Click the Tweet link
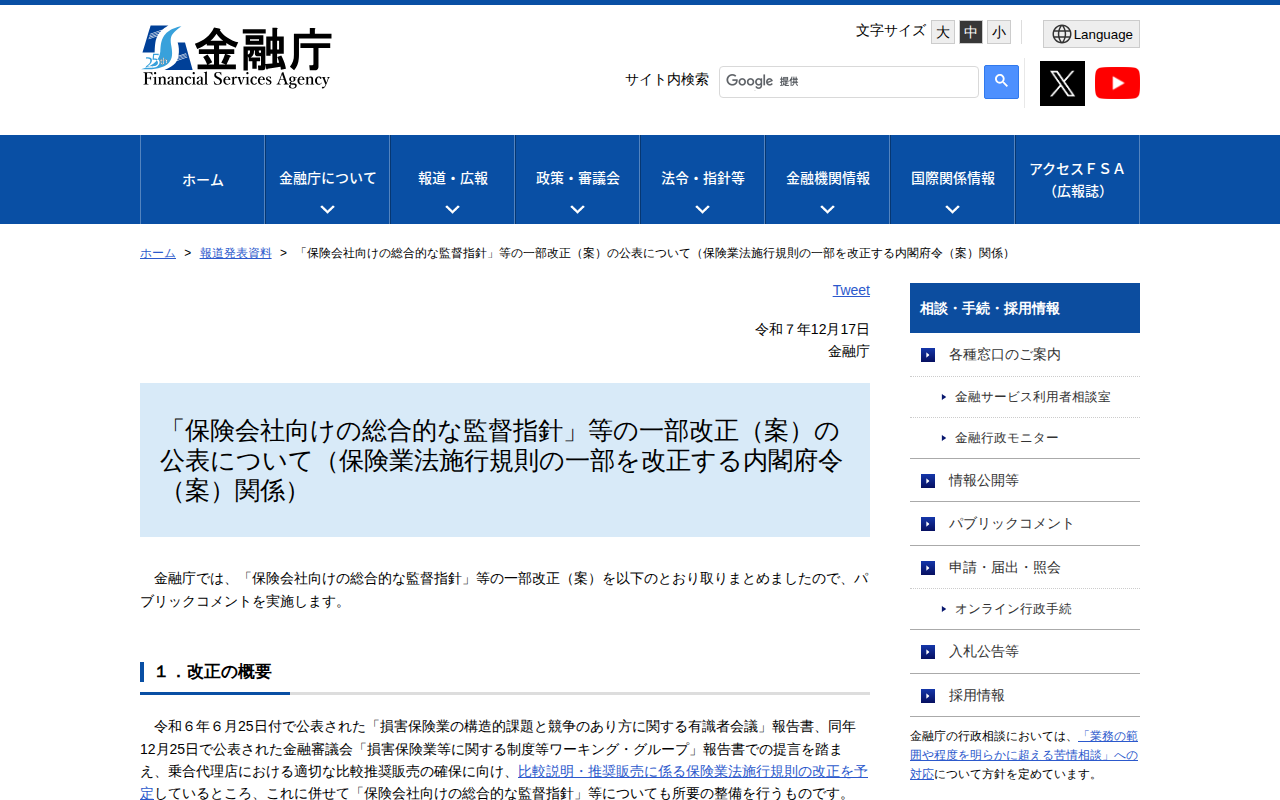The height and width of the screenshot is (800, 1280). pos(851,290)
